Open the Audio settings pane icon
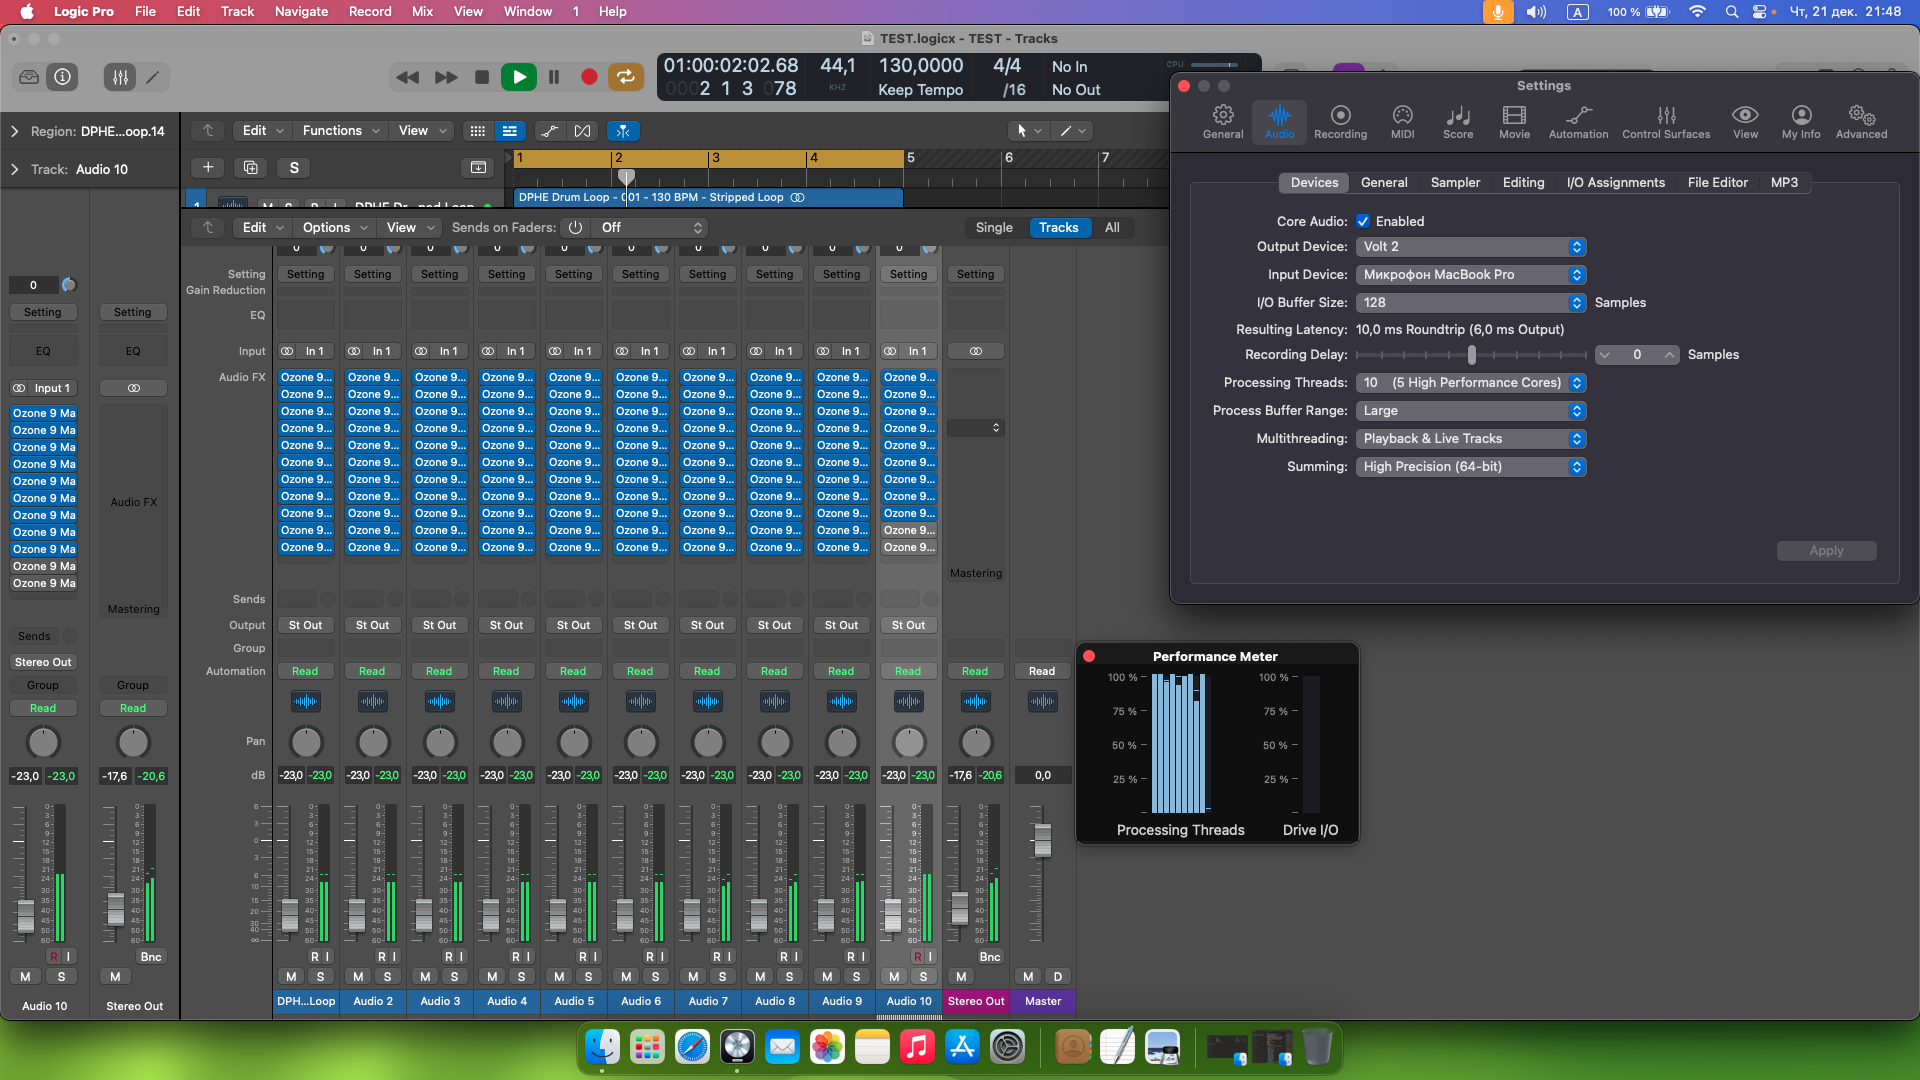1920x1080 pixels. (x=1279, y=122)
